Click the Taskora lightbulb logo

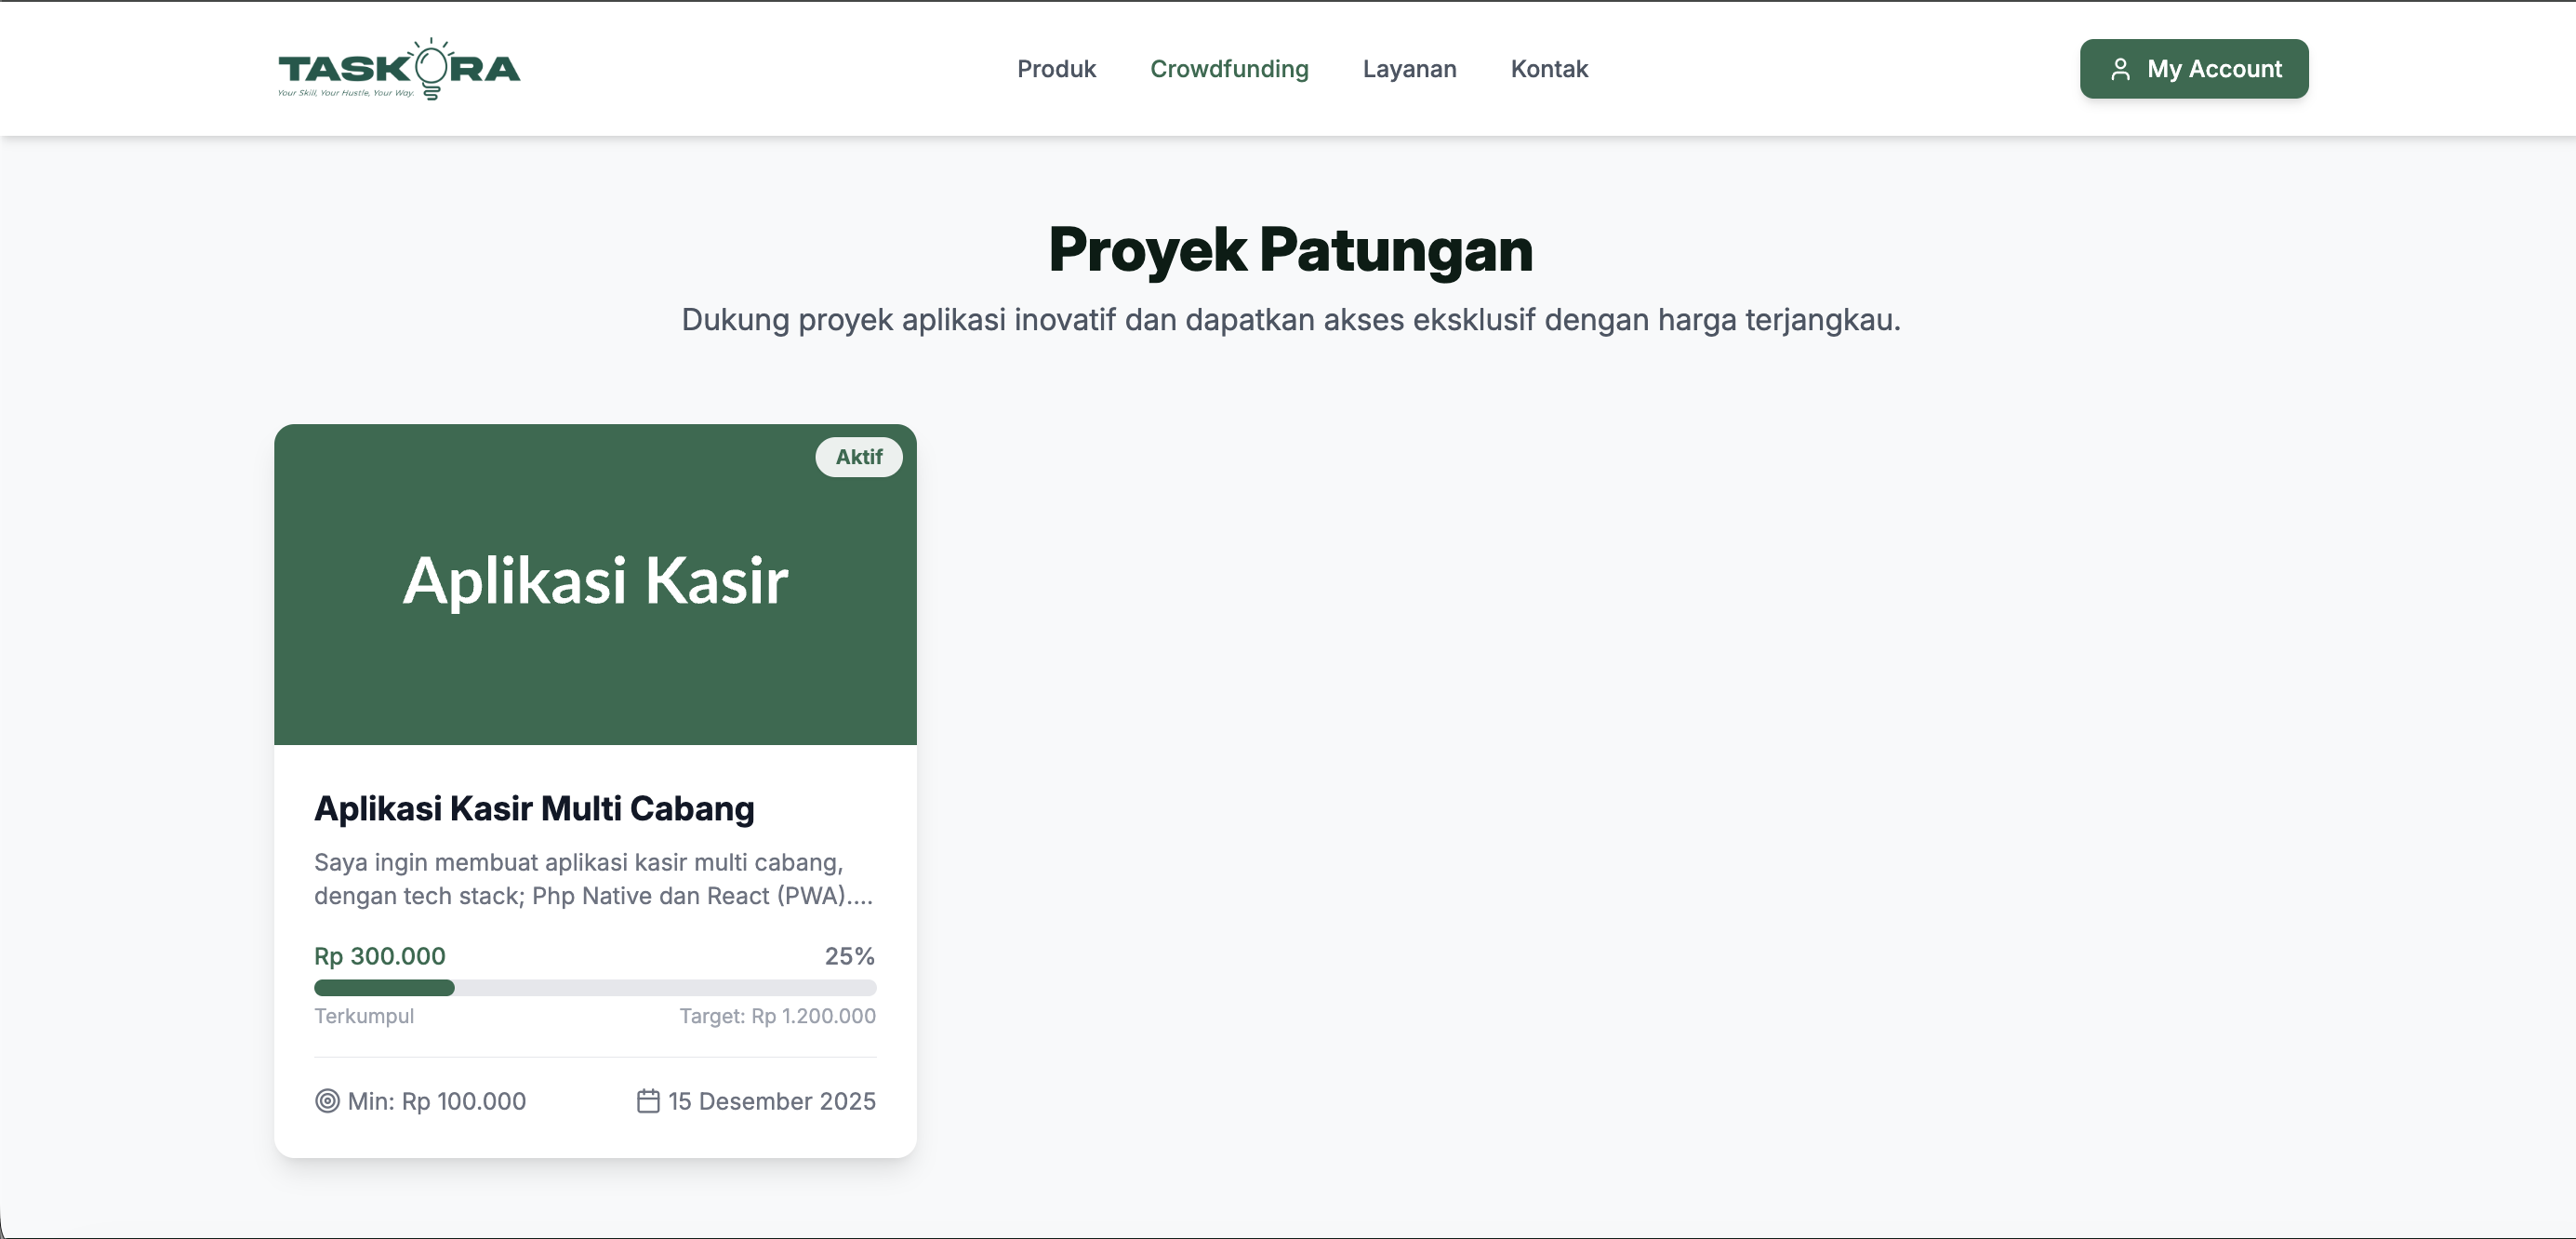tap(398, 69)
